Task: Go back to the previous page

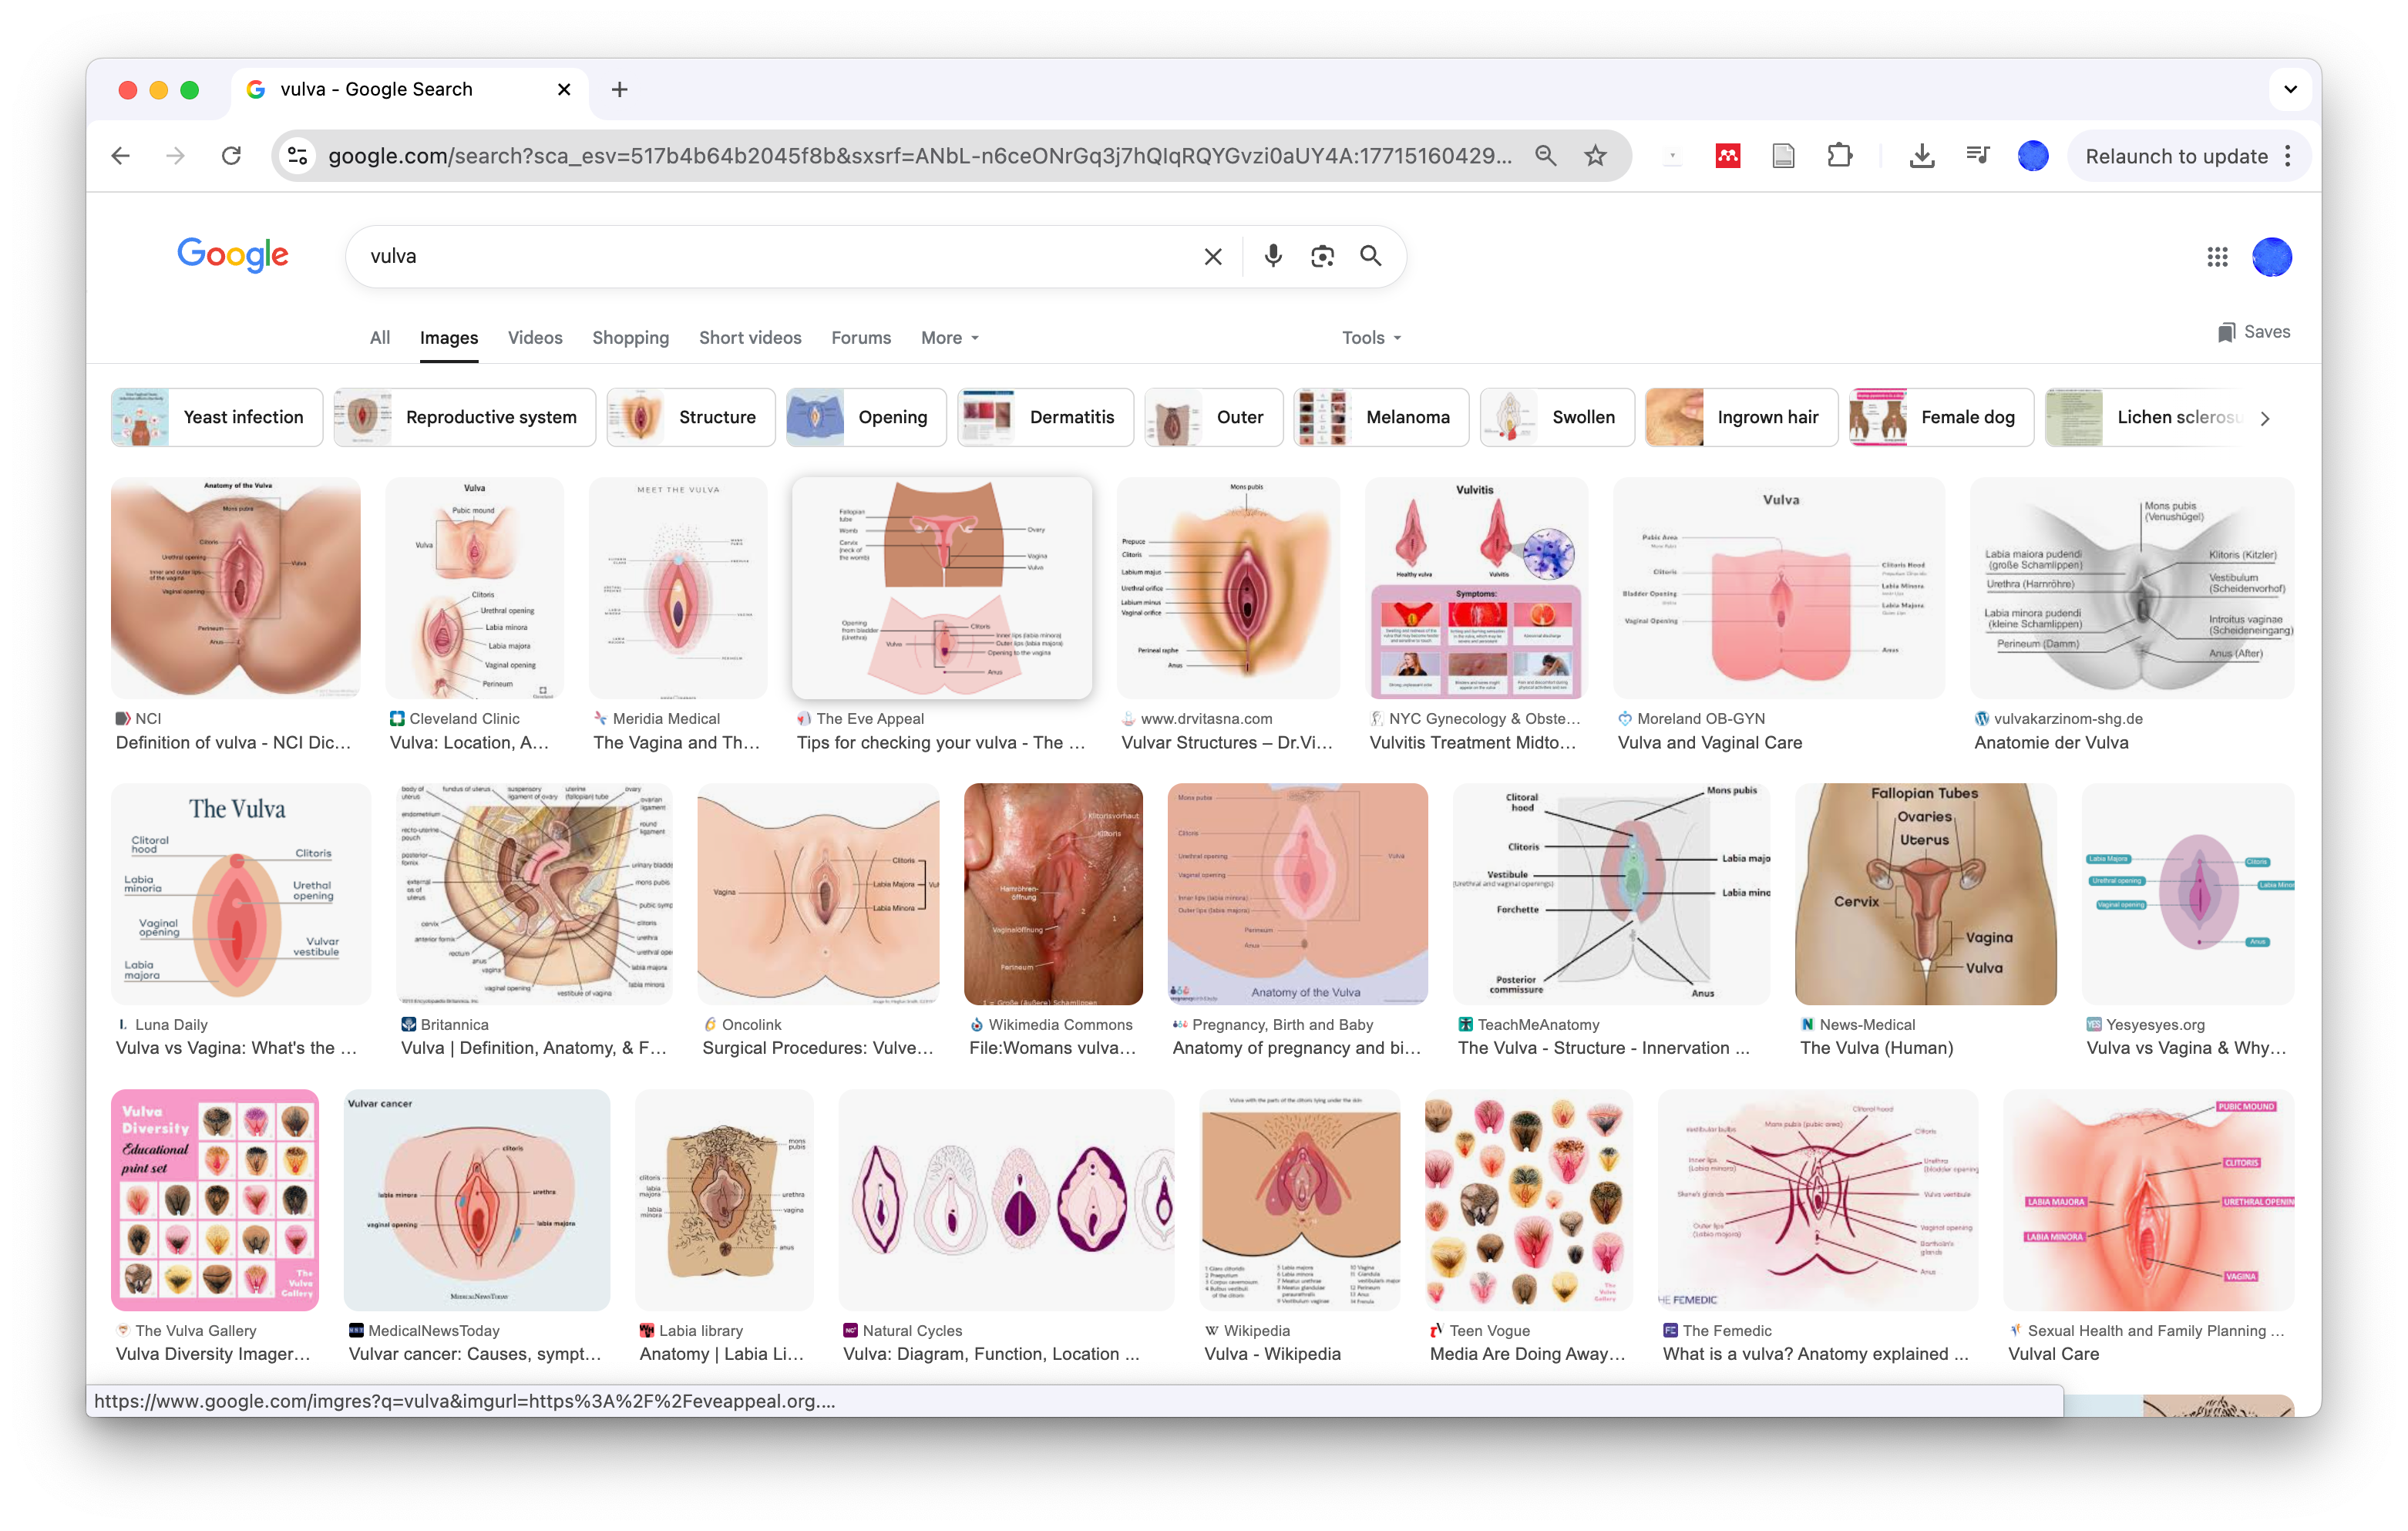Action: pos(121,156)
